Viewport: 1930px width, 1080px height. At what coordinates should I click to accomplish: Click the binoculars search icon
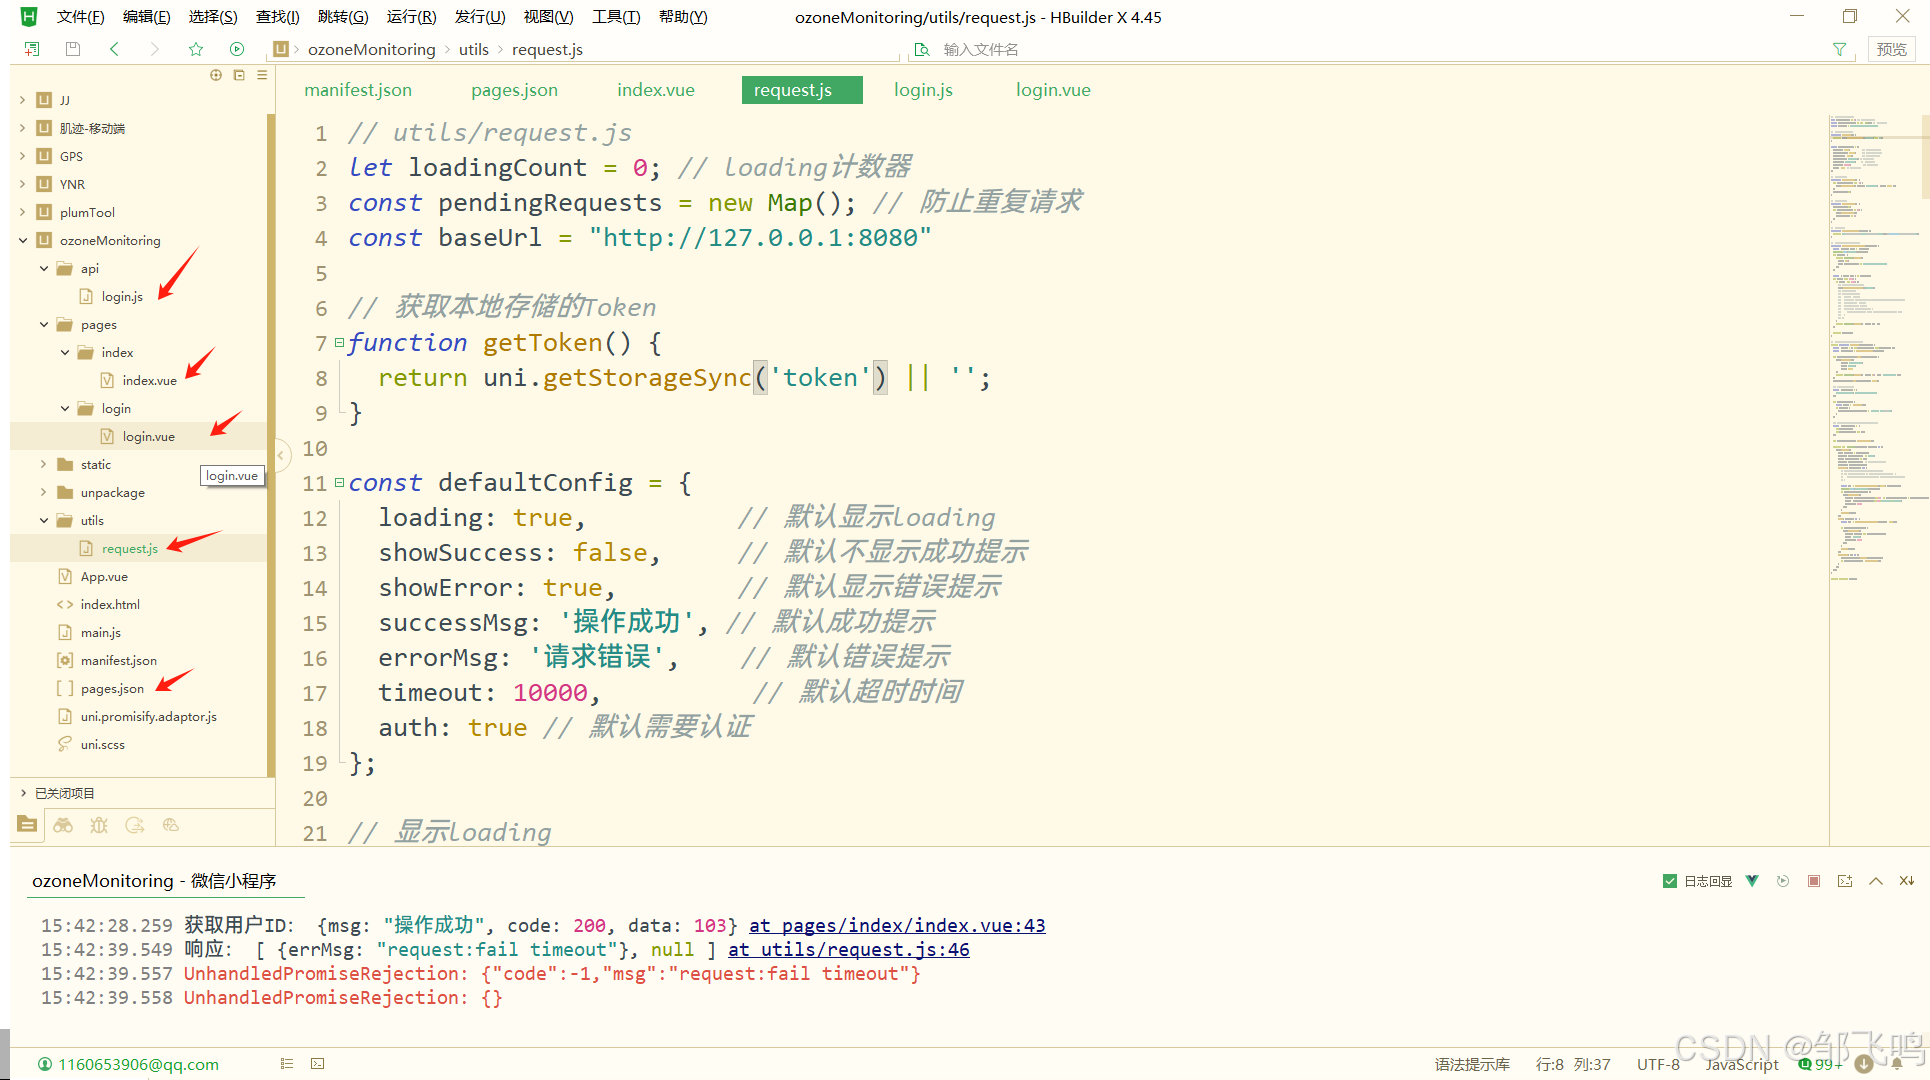pos(63,825)
